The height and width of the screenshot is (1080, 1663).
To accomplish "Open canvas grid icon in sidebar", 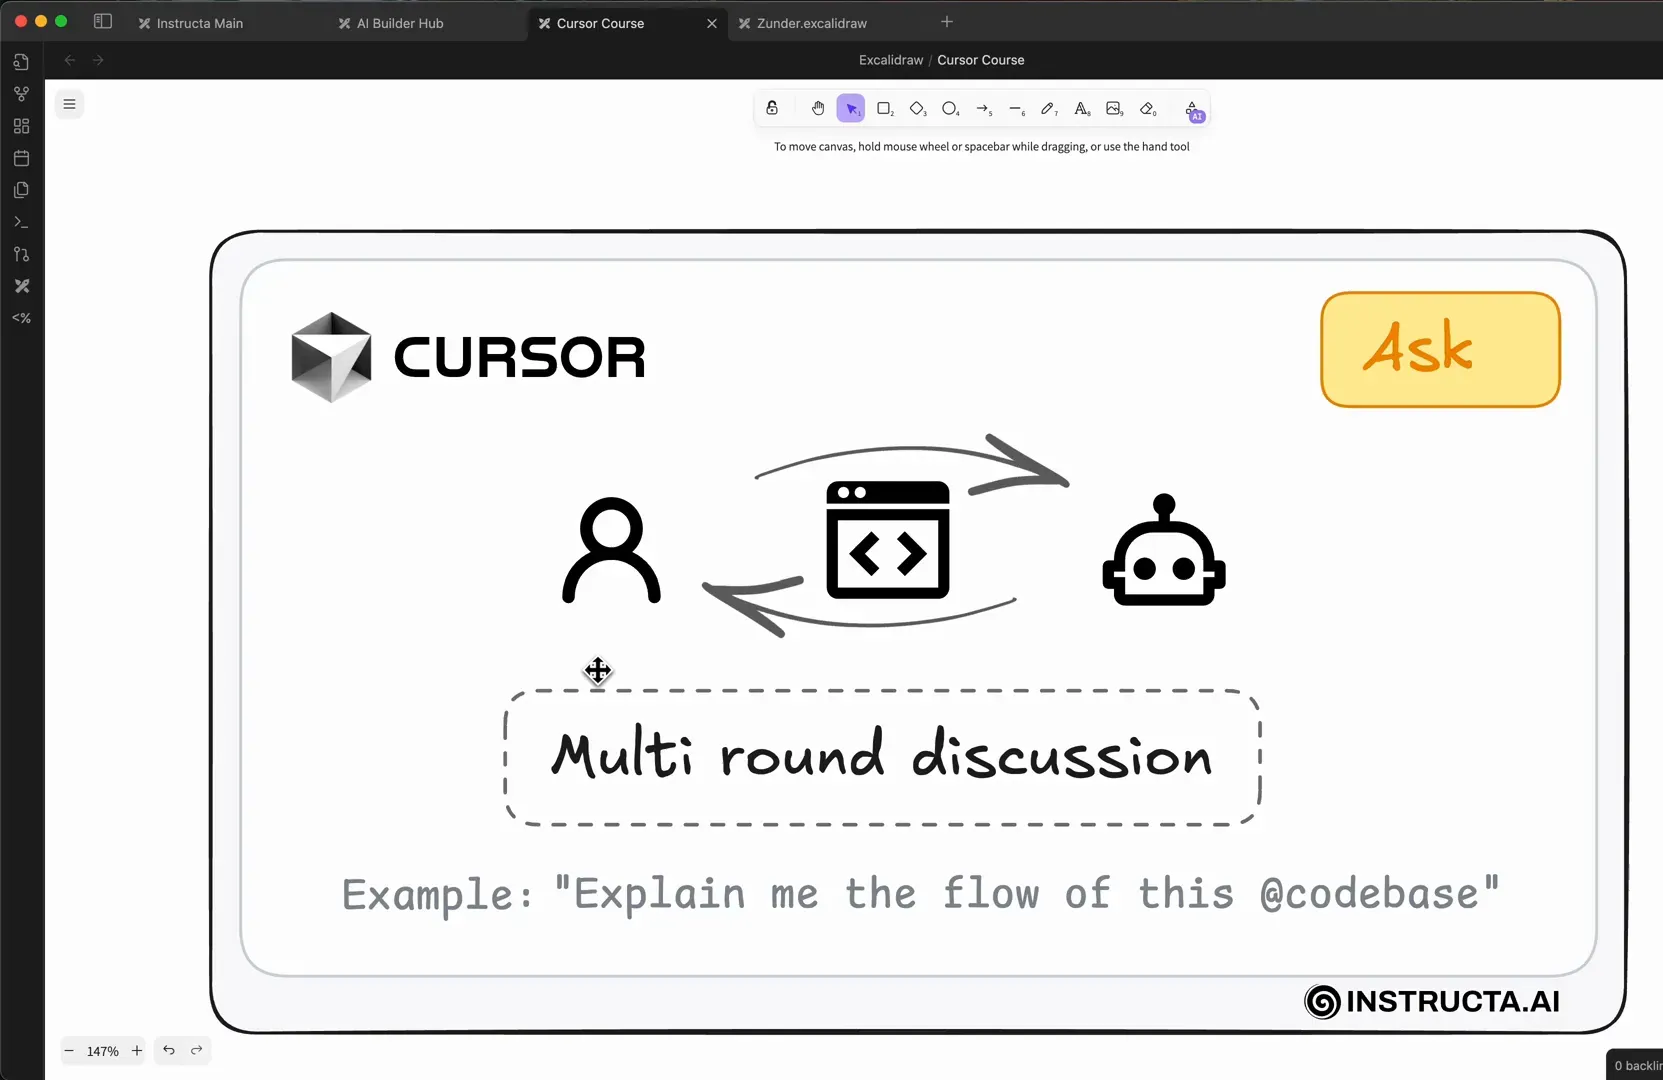I will (21, 126).
